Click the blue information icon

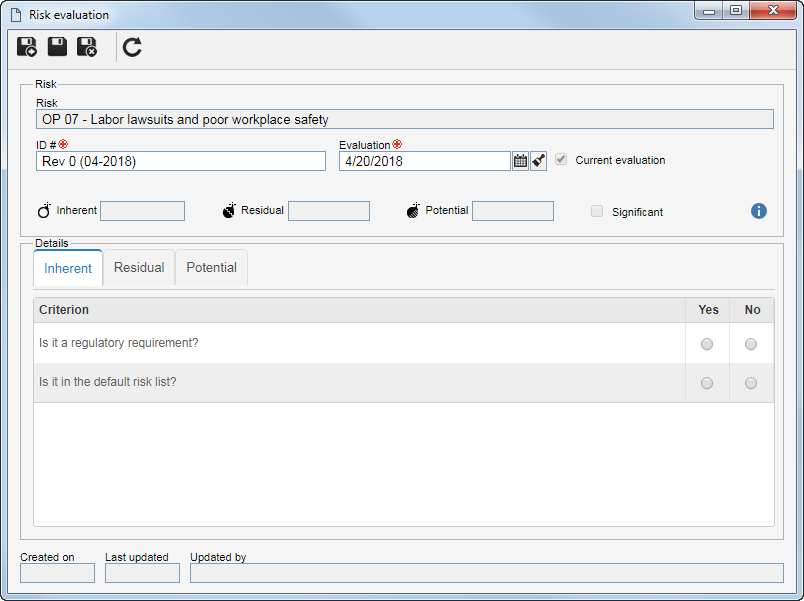pos(759,211)
